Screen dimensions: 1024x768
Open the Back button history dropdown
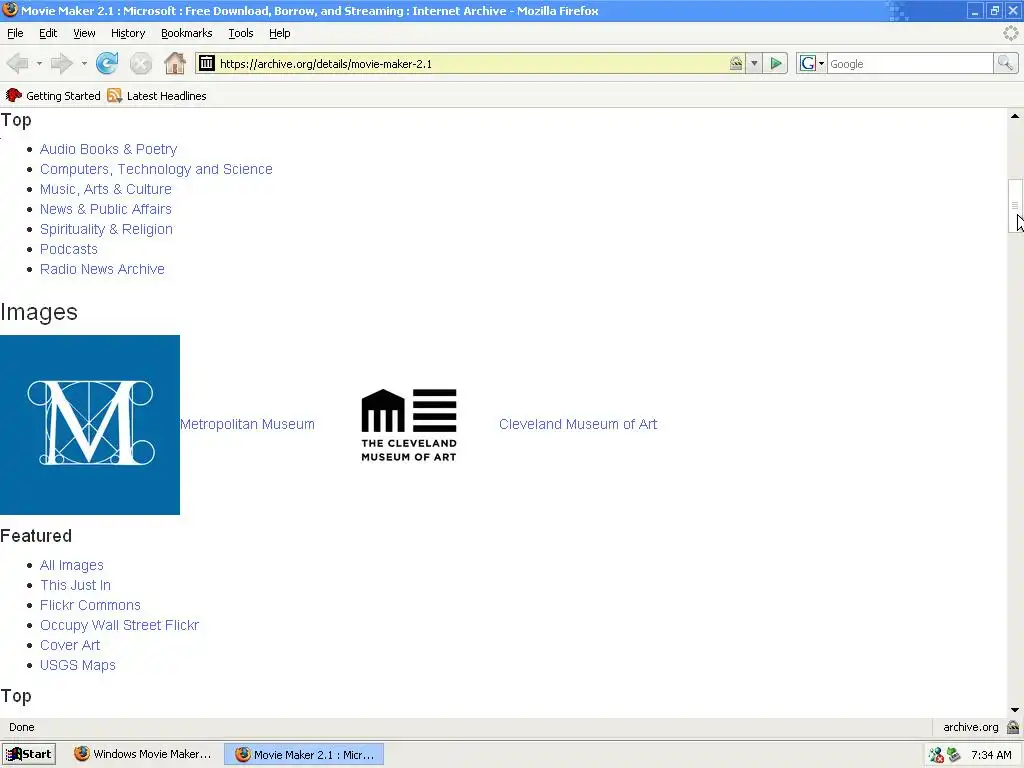pyautogui.click(x=39, y=63)
